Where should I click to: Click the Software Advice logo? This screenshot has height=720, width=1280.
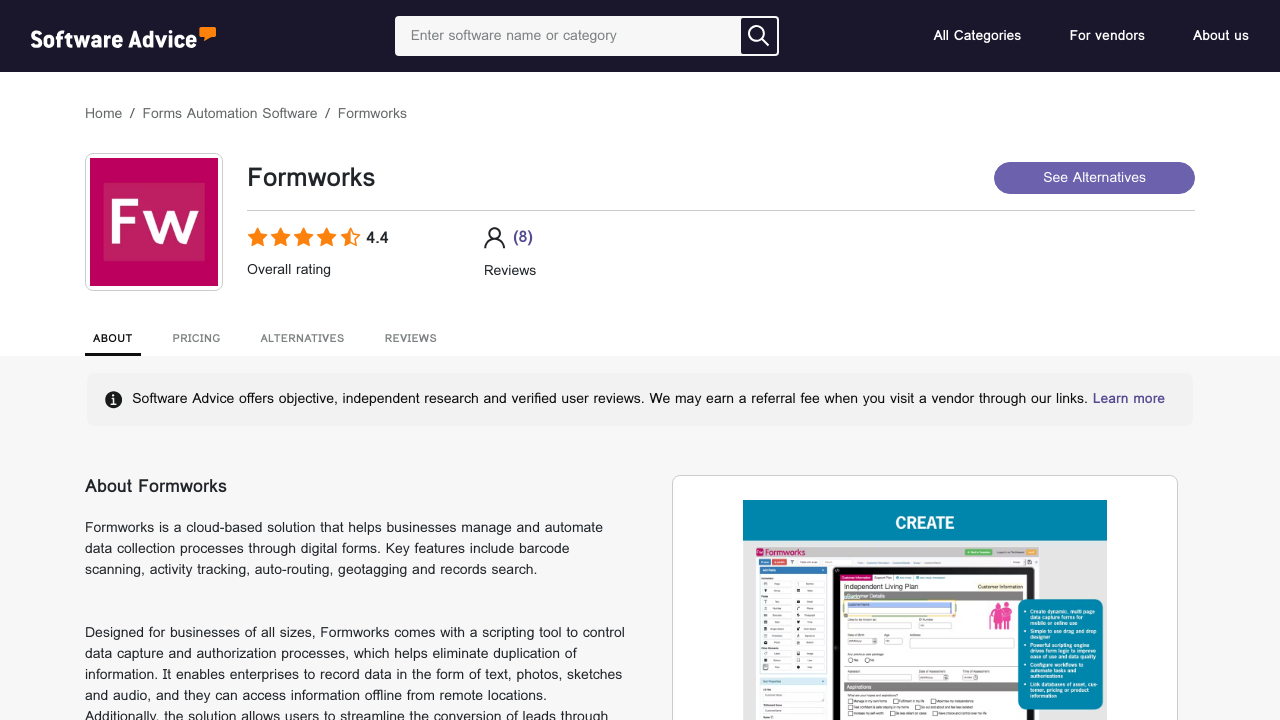coord(123,38)
